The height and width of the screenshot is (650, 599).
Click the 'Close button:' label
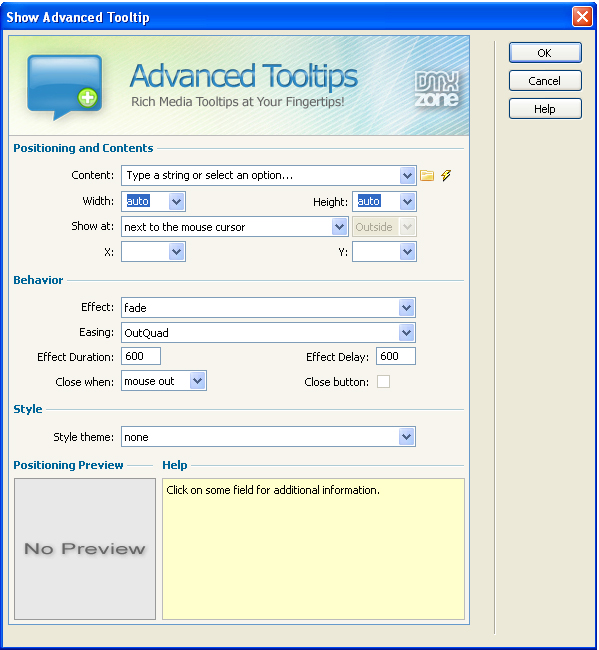[337, 382]
